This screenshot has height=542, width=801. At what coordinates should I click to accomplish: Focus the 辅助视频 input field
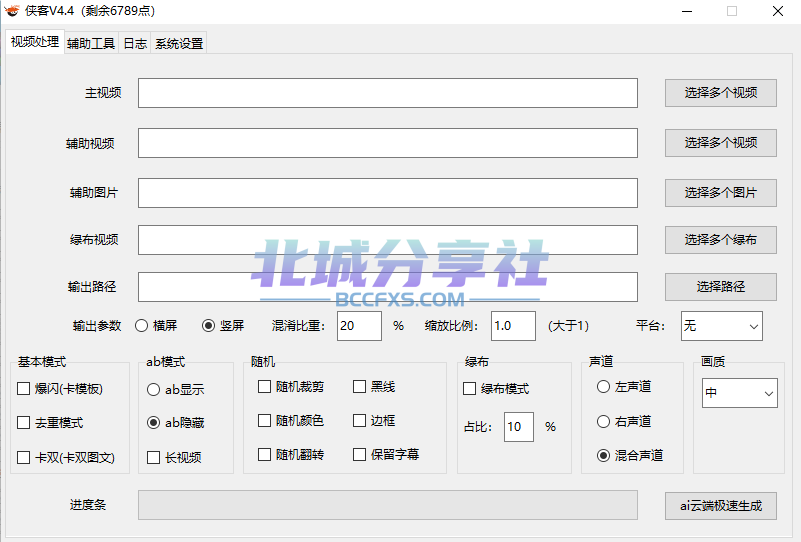click(x=388, y=143)
